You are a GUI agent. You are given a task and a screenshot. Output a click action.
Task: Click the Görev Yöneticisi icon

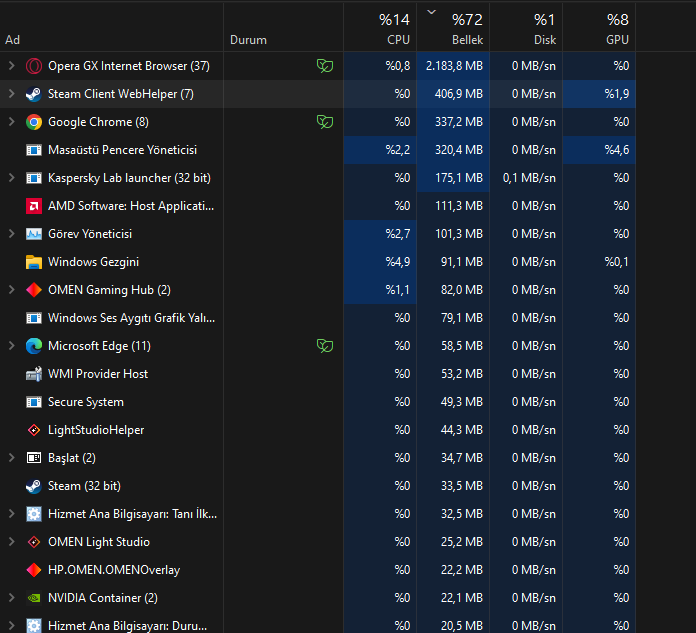click(x=34, y=234)
